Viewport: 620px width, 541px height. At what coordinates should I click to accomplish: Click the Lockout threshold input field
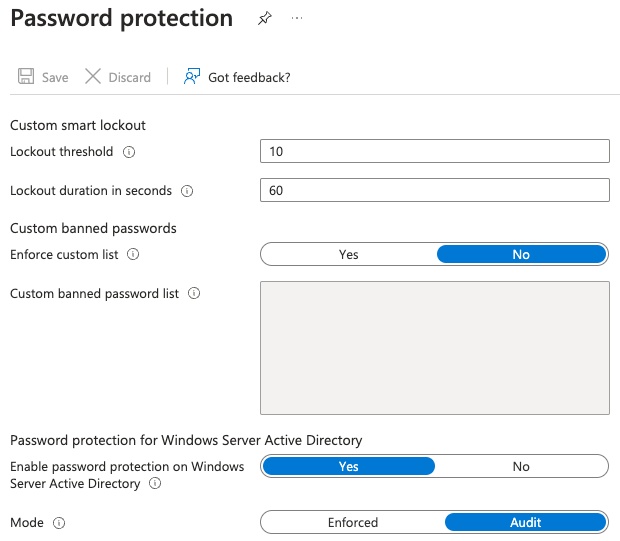point(434,151)
